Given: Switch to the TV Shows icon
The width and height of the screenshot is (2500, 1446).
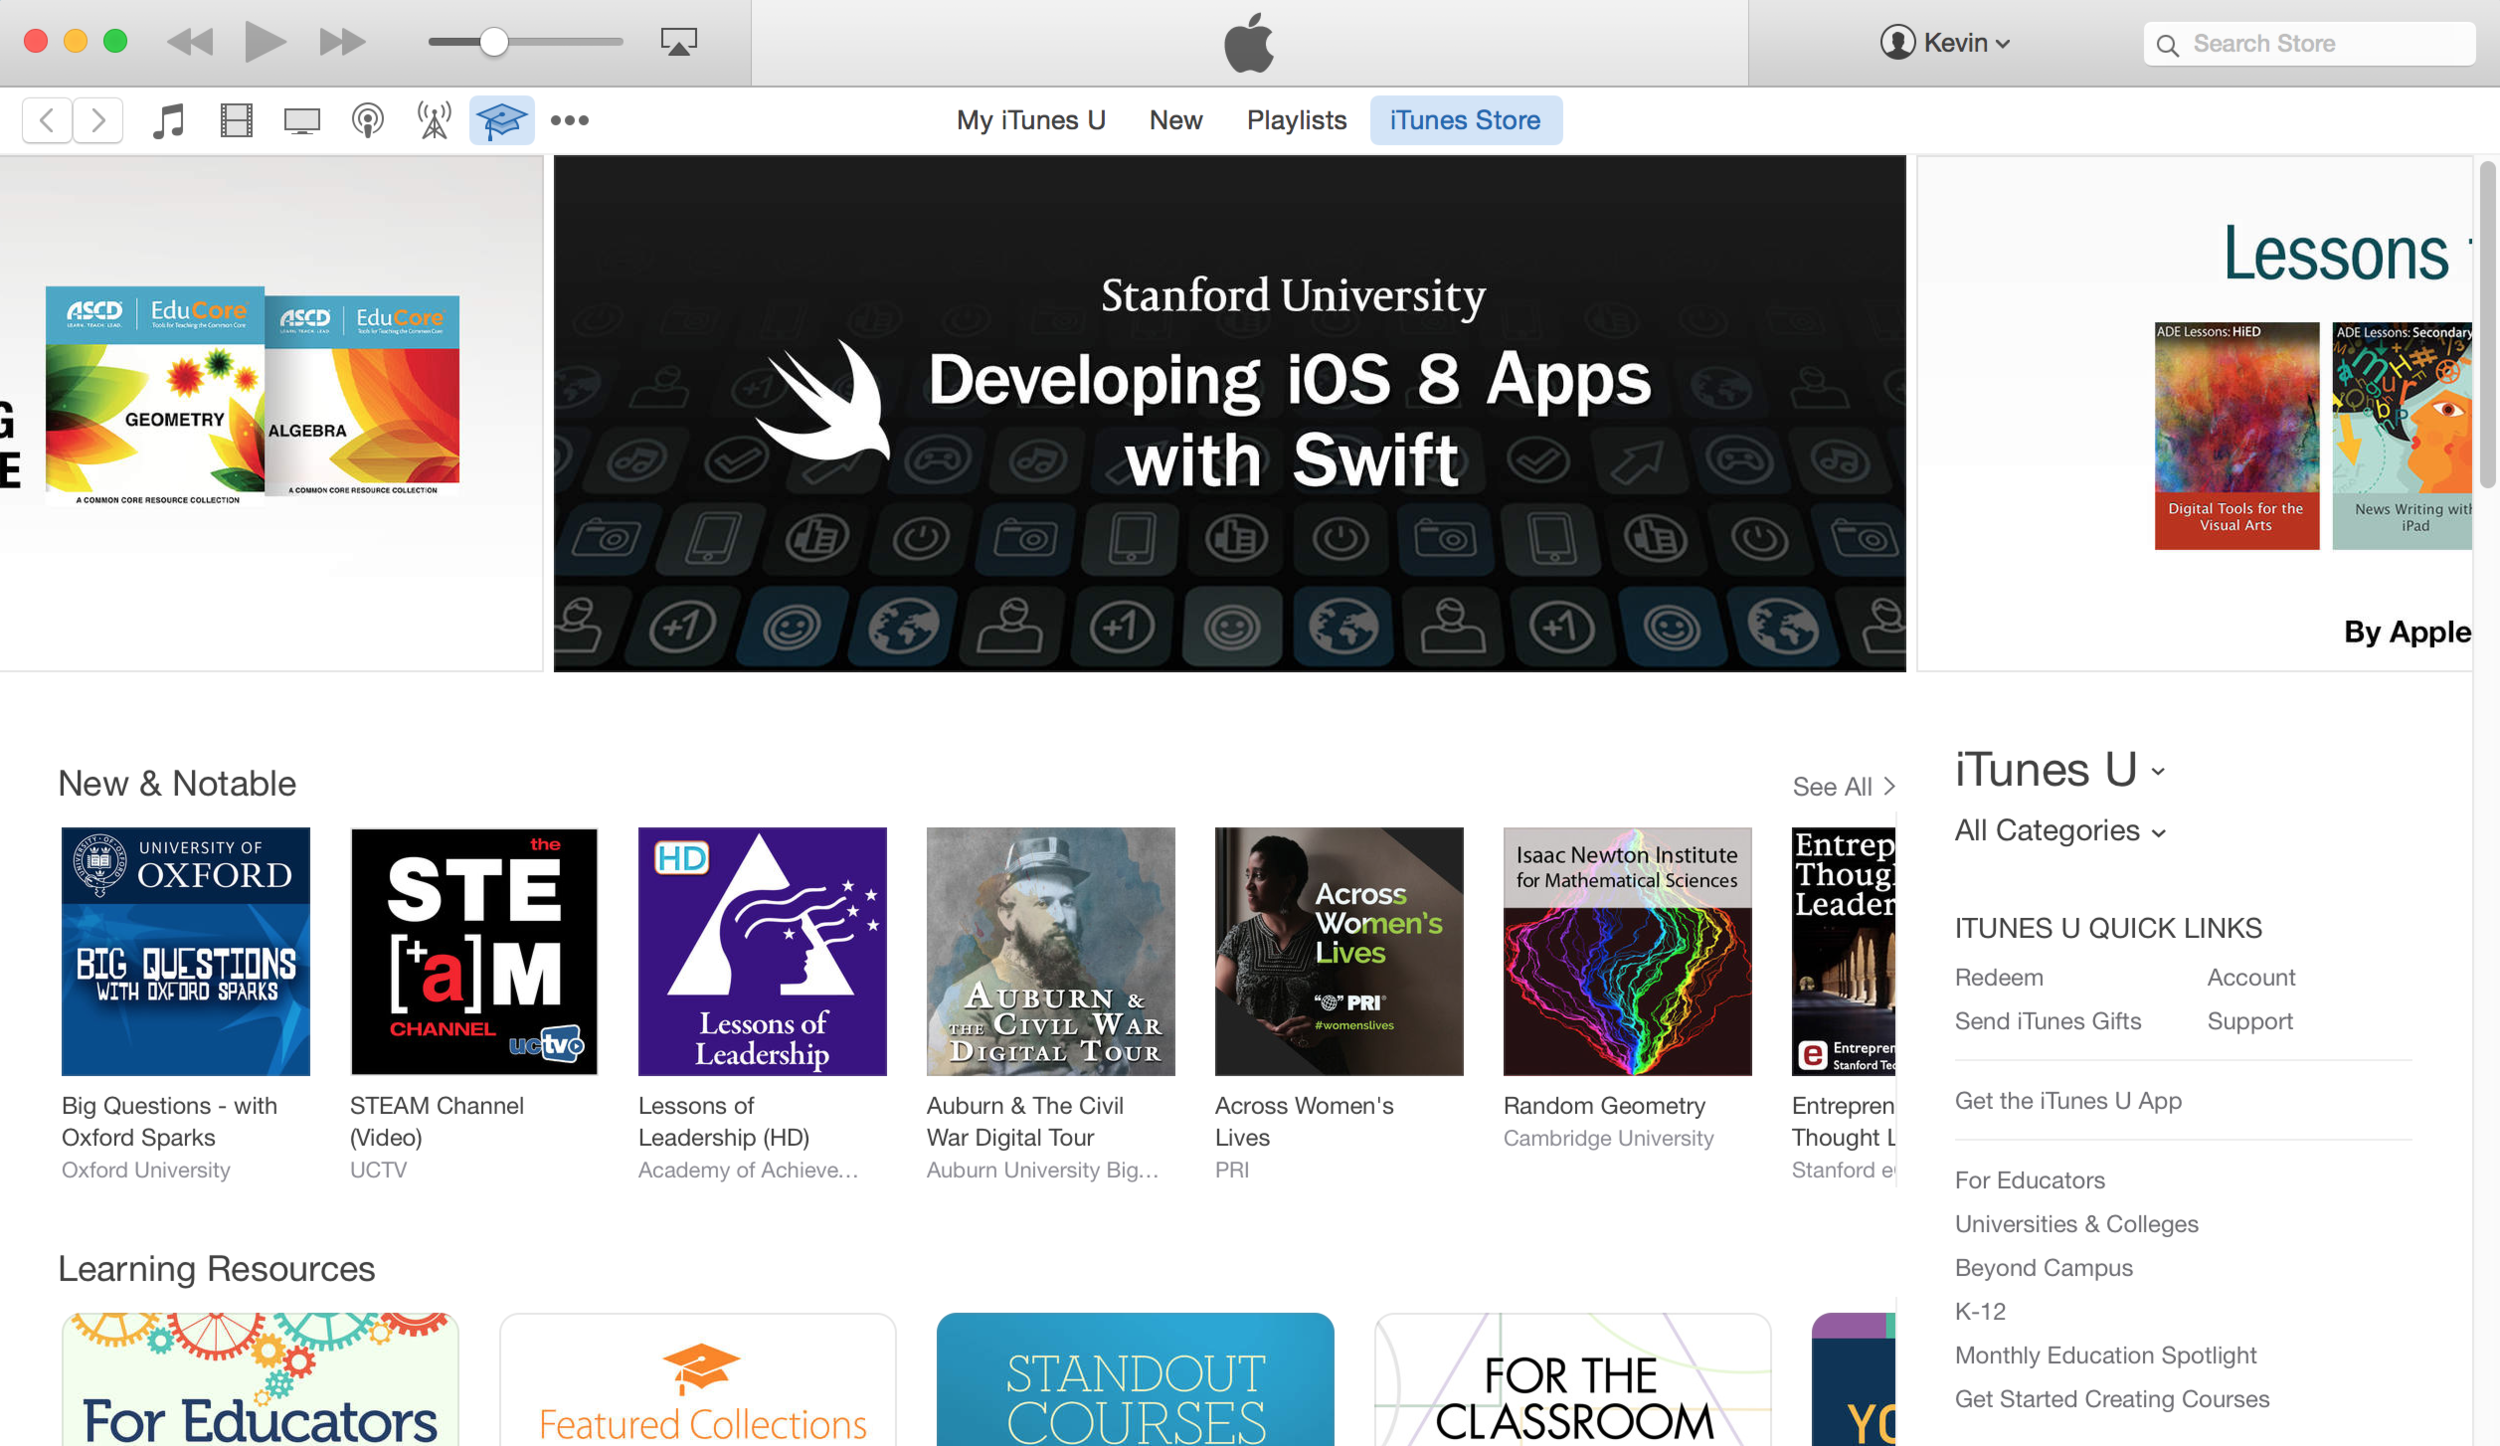Looking at the screenshot, I should pyautogui.click(x=301, y=121).
